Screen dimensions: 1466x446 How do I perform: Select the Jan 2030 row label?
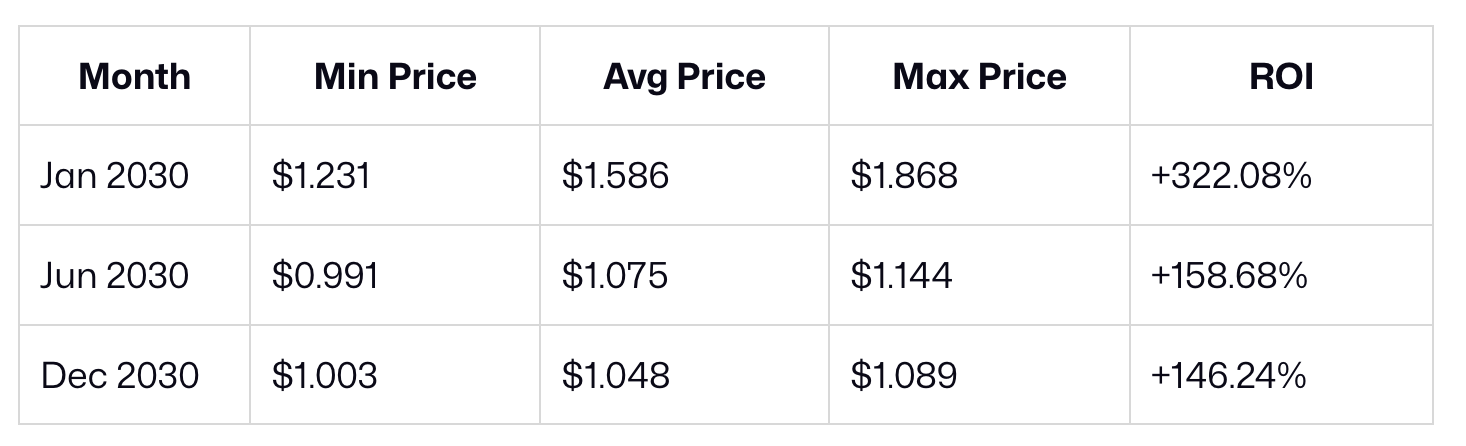tap(114, 176)
